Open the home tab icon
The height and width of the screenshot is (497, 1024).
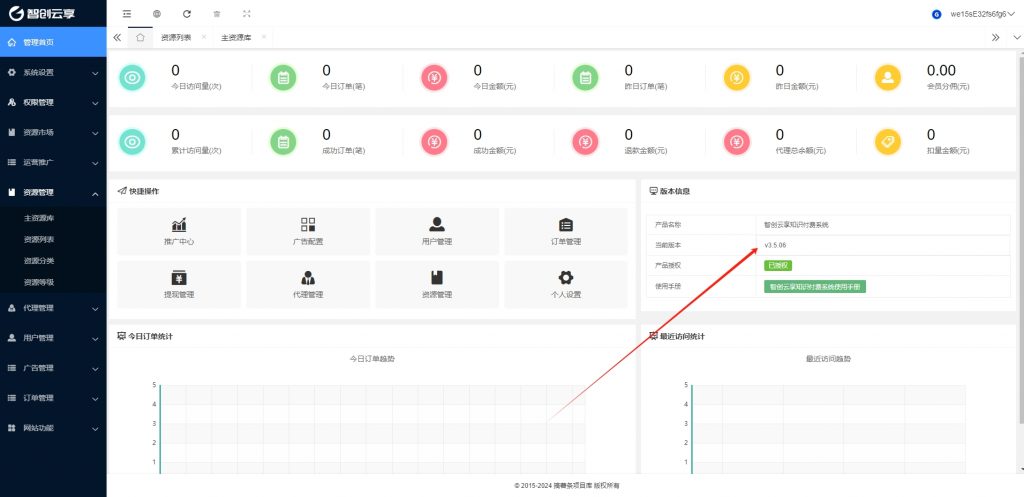pyautogui.click(x=140, y=38)
